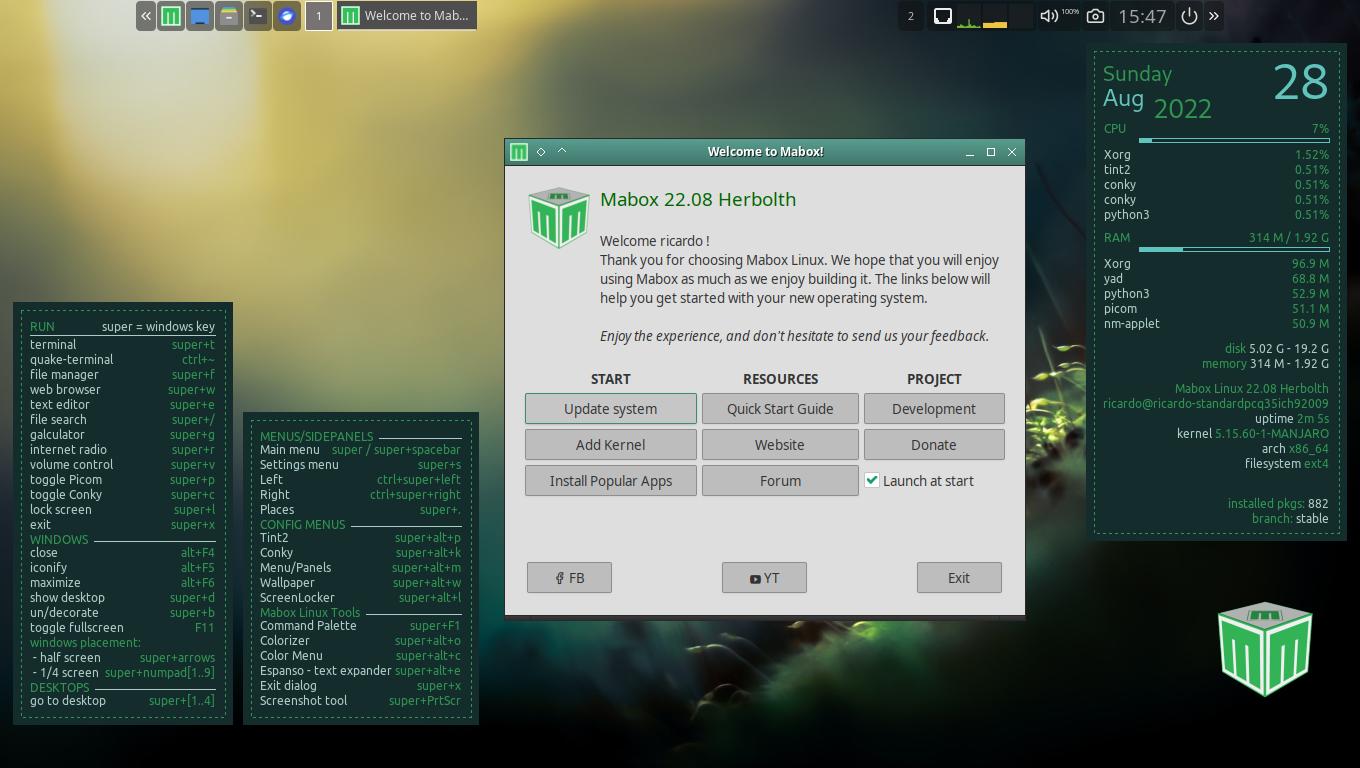Close the Welcome to Mabox window
Image resolution: width=1360 pixels, height=768 pixels.
[x=1012, y=152]
